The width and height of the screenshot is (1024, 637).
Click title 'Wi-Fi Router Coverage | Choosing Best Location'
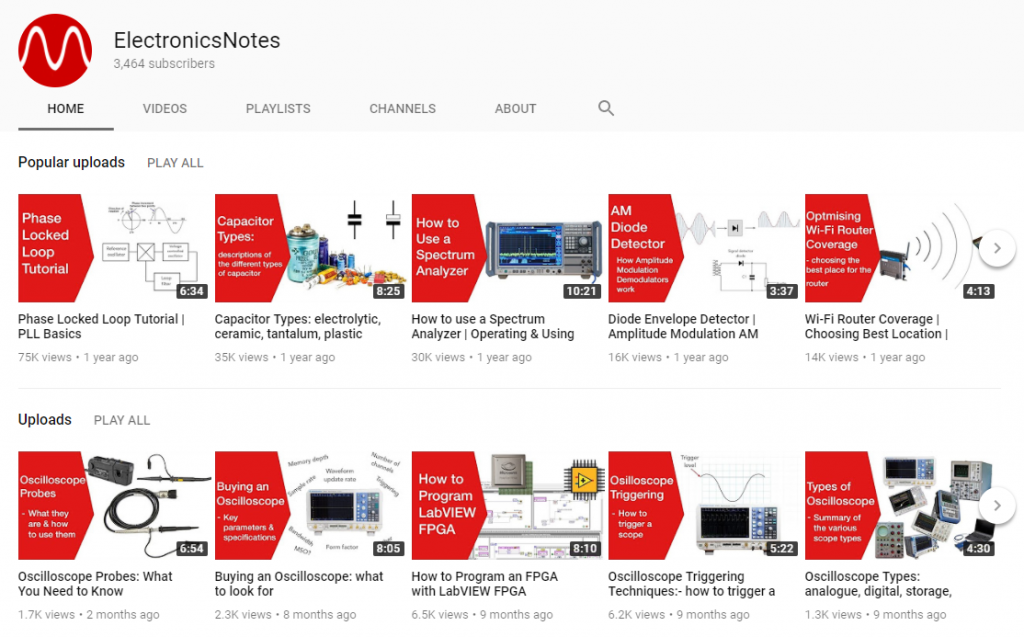[x=876, y=327]
